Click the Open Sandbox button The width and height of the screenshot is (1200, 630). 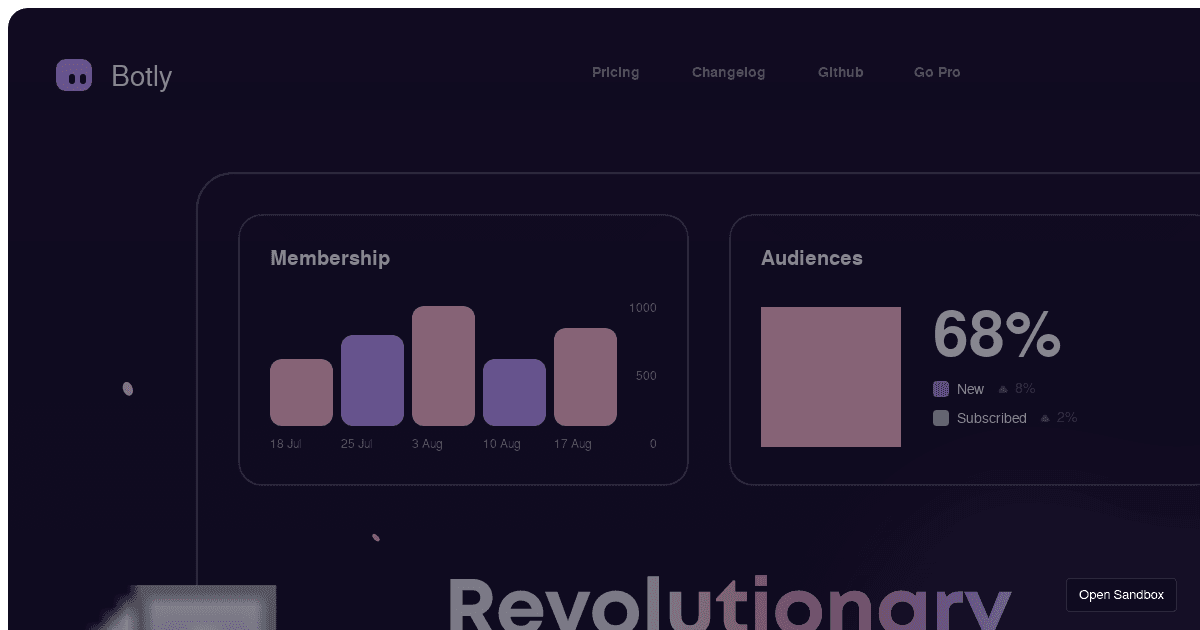[1121, 594]
